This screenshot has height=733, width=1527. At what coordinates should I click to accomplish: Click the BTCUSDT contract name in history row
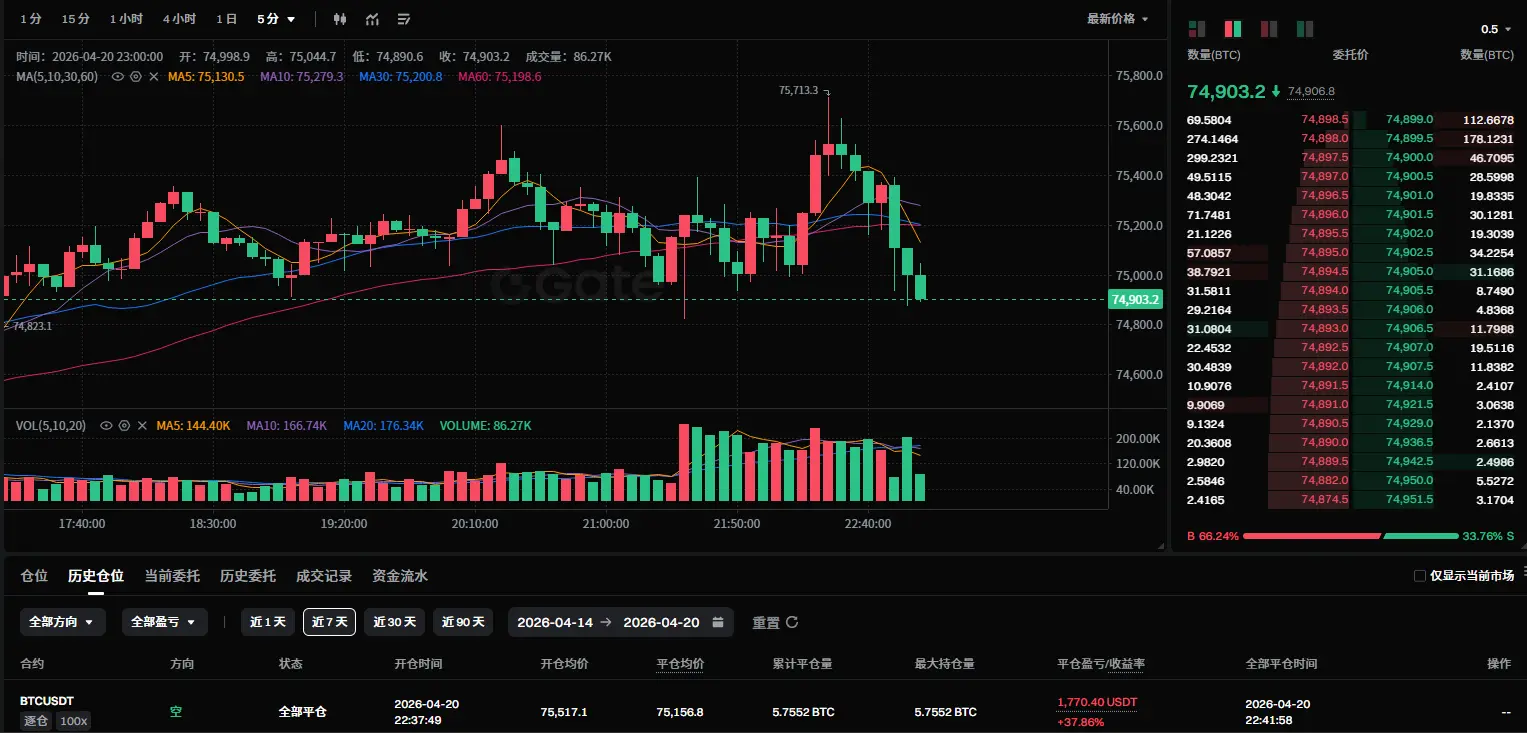point(47,701)
